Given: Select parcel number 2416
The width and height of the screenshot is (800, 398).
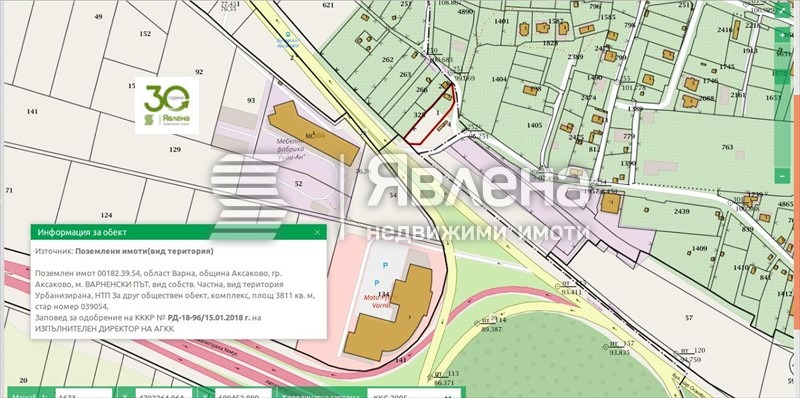Looking at the screenshot, I should 725,30.
